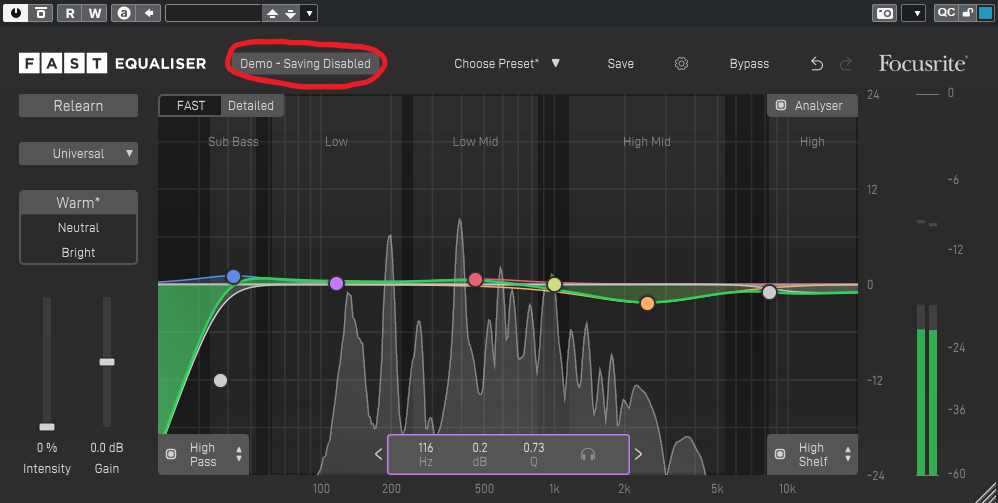Screen dimensions: 998x503
Task: Click the Bypass button
Action: (x=749, y=64)
